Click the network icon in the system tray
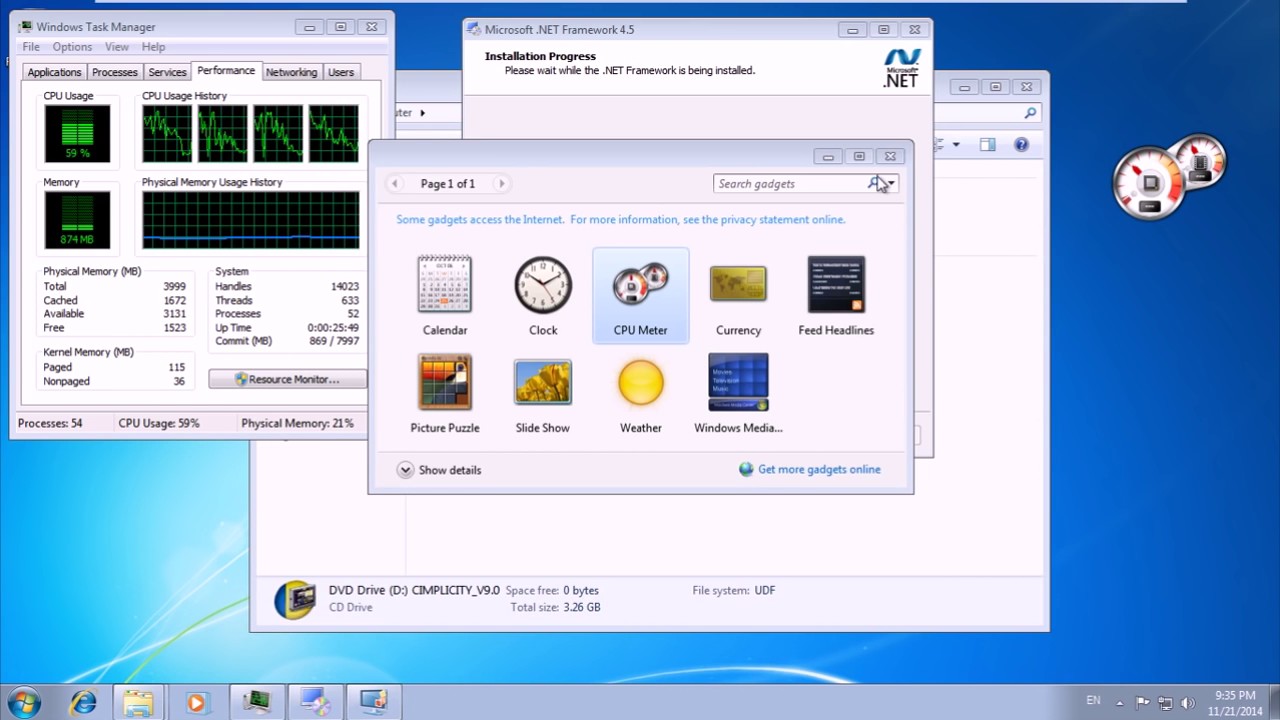 click(x=1164, y=702)
